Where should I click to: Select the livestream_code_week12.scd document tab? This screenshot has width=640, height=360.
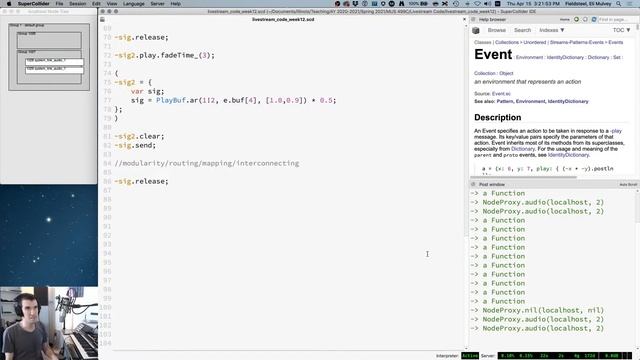(x=283, y=20)
